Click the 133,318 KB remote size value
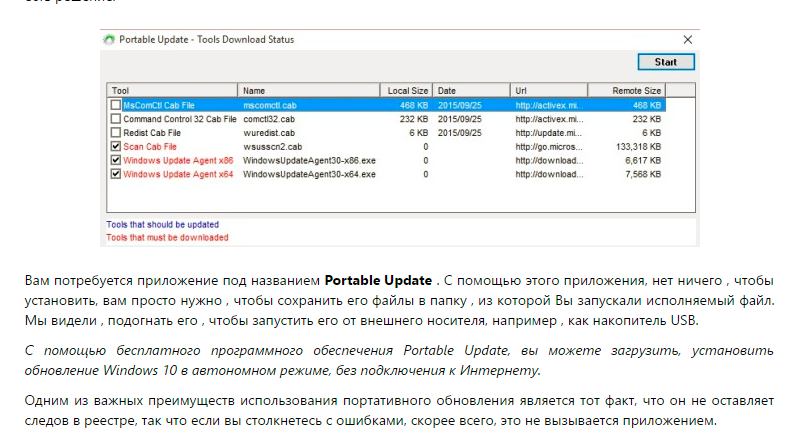Image resolution: width=788 pixels, height=444 pixels. (x=638, y=147)
